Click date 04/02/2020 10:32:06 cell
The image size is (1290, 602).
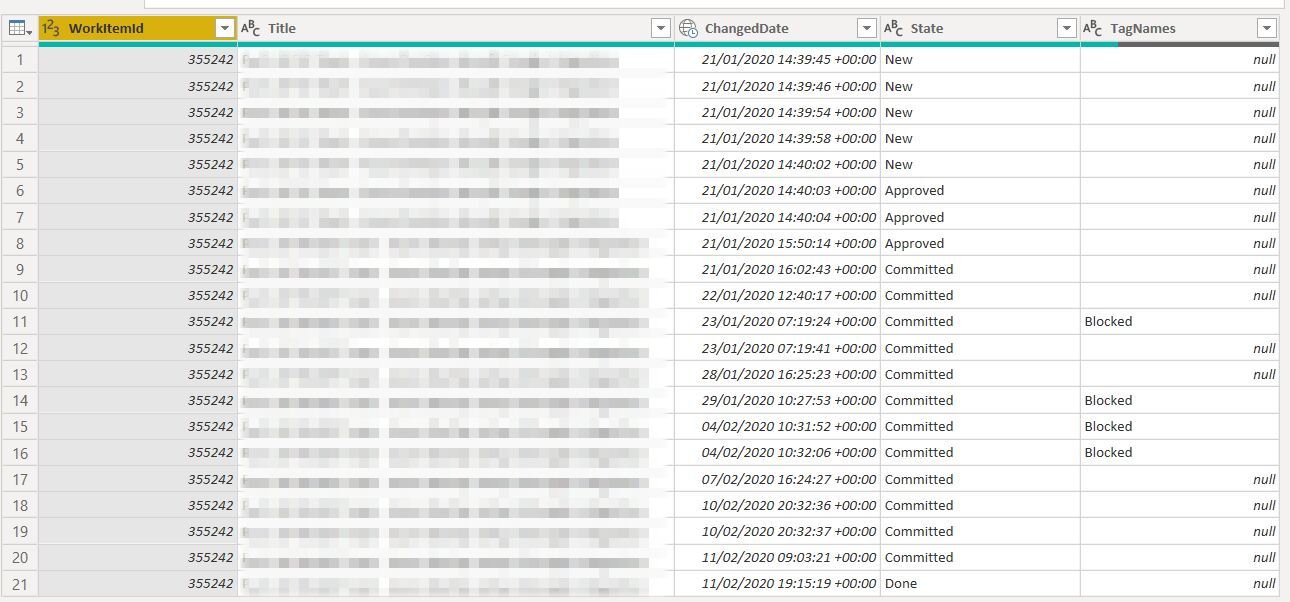click(778, 453)
